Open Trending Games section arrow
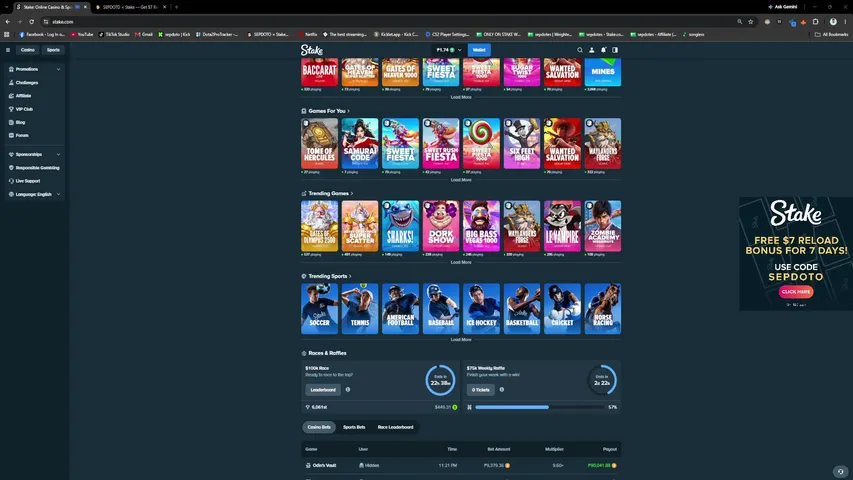 (x=351, y=194)
